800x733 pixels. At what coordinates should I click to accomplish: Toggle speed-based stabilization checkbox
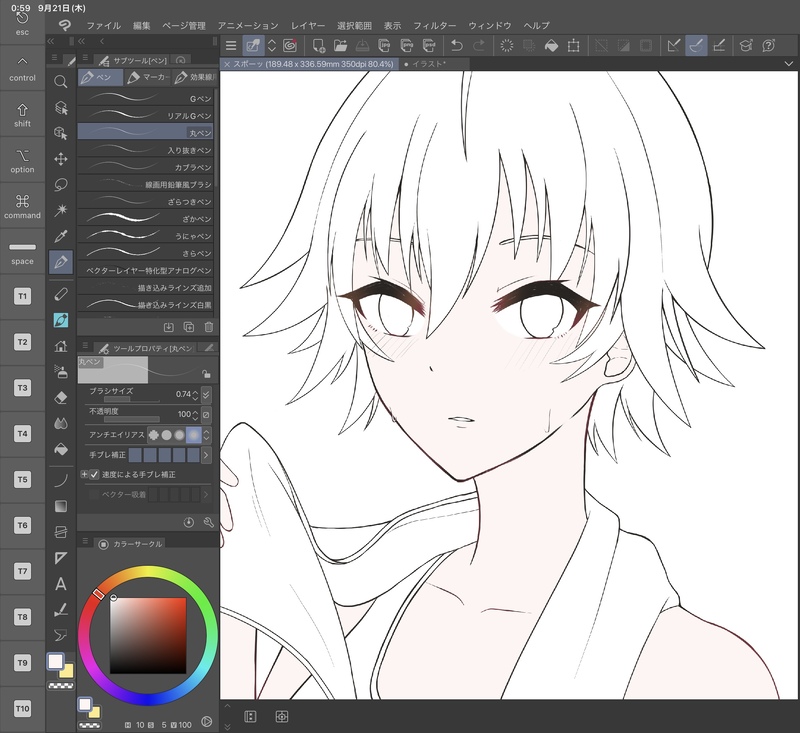[94, 474]
